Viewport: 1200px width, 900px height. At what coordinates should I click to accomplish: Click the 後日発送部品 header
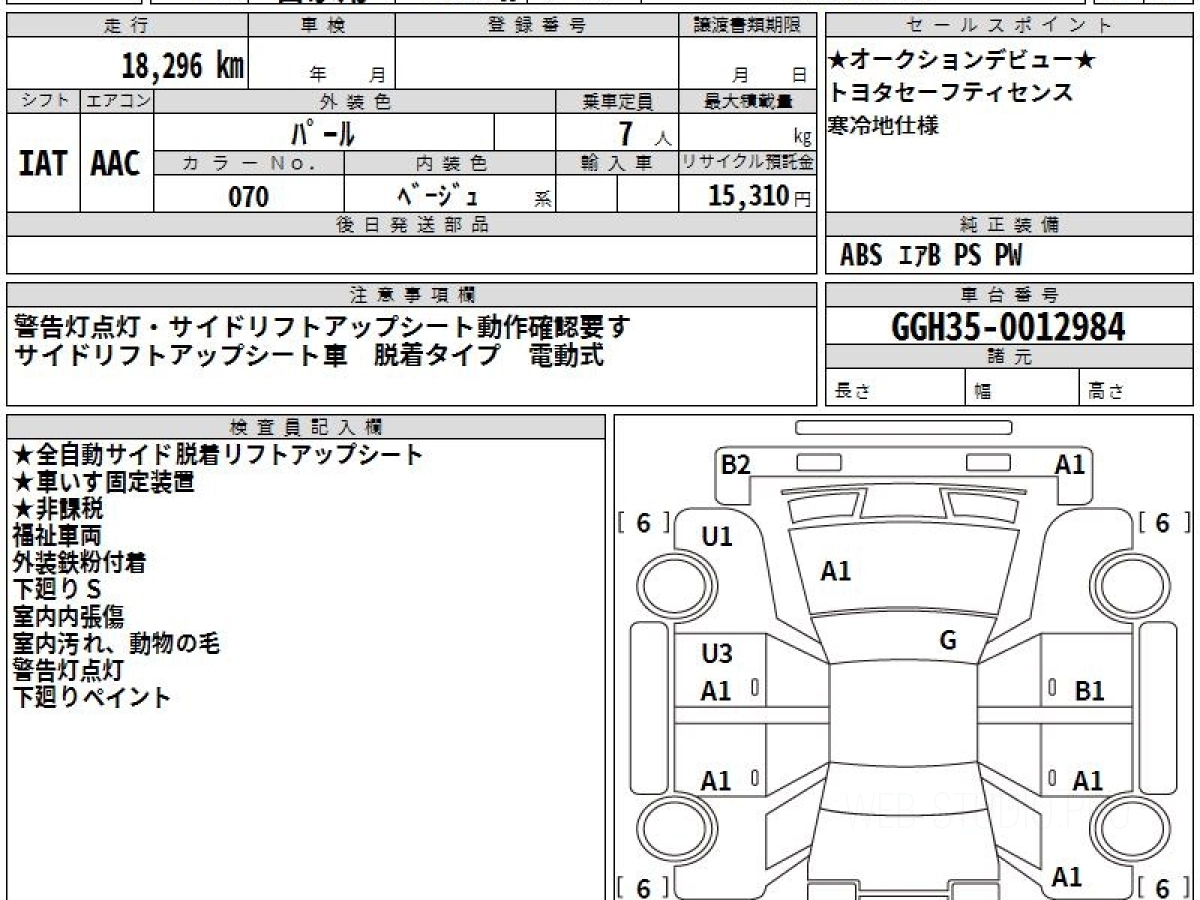tap(411, 224)
